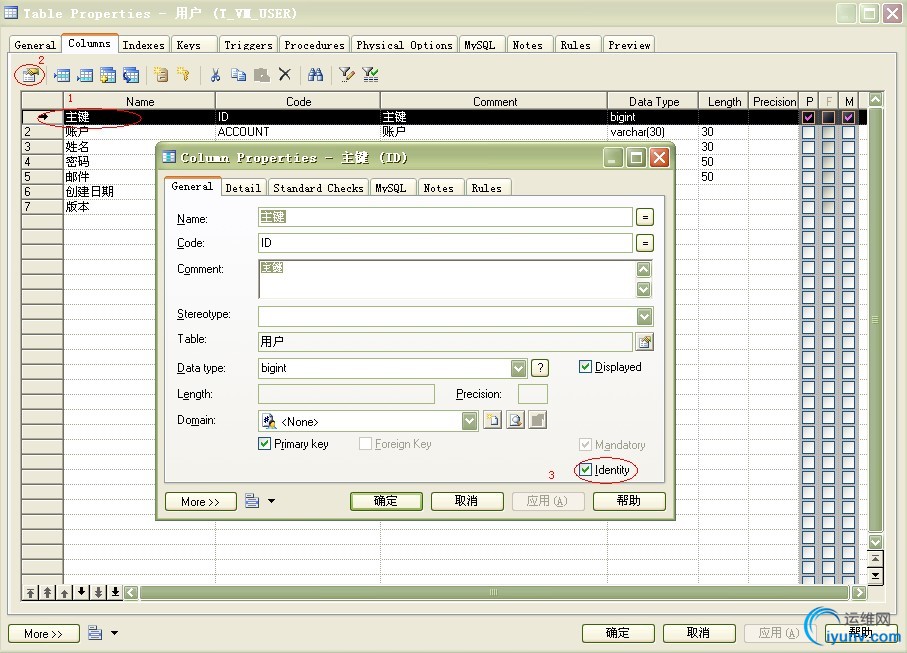Open table properties icon next to Table field
Image resolution: width=907 pixels, height=653 pixels.
644,342
